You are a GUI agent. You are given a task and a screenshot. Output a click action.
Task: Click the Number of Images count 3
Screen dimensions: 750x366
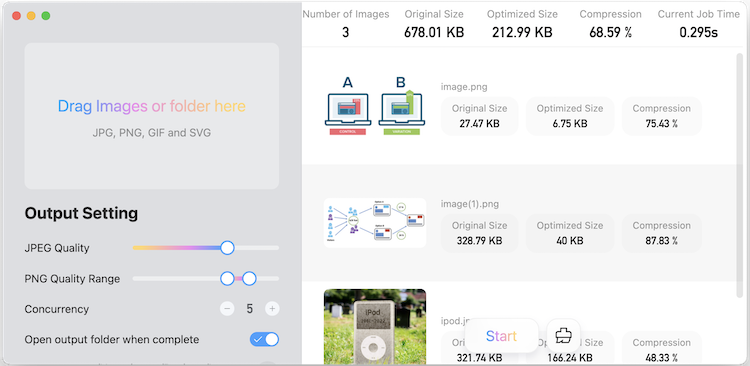pyautogui.click(x=345, y=33)
